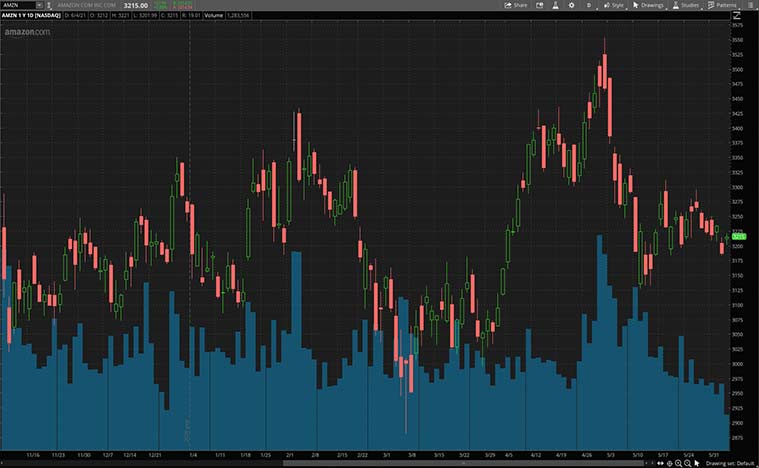Open the D timeframe dropdown
Image resolution: width=759 pixels, height=468 pixels.
[589, 5]
